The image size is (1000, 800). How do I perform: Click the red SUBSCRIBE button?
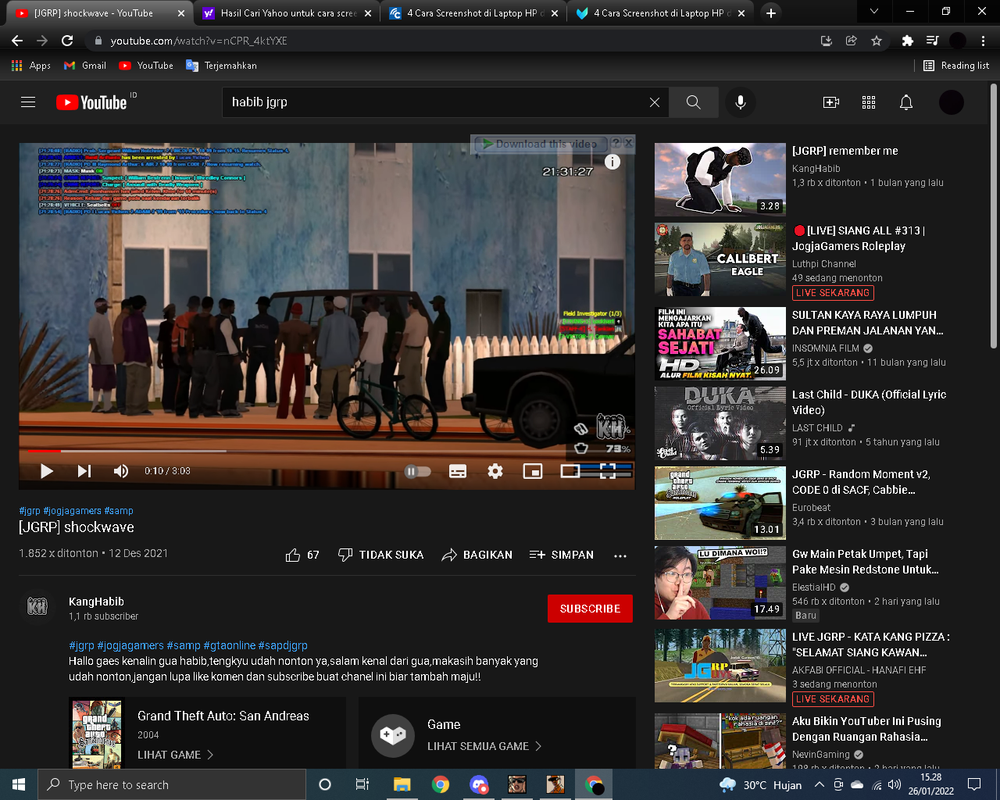590,609
